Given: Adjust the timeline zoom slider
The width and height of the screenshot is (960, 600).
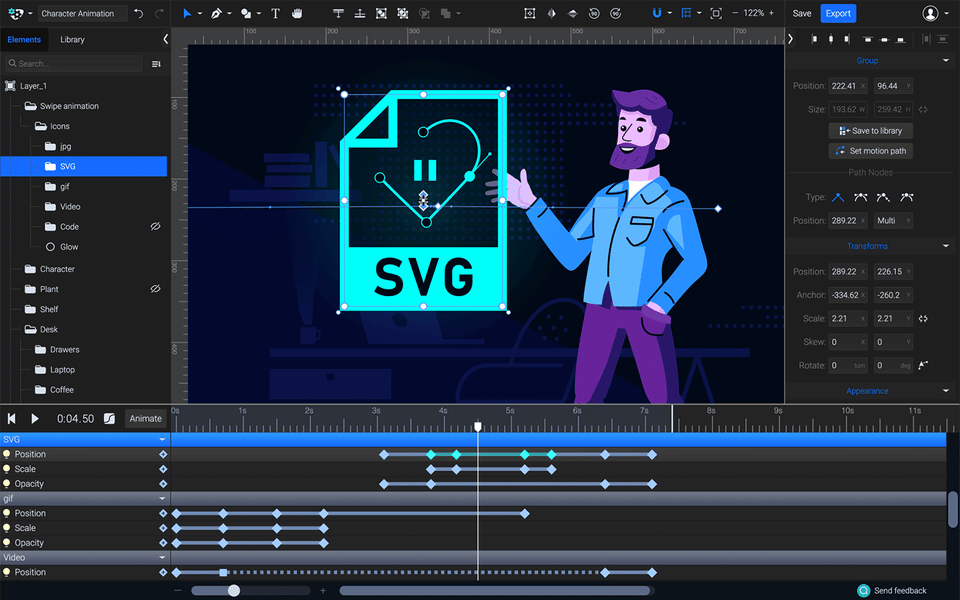Looking at the screenshot, I should pyautogui.click(x=235, y=590).
